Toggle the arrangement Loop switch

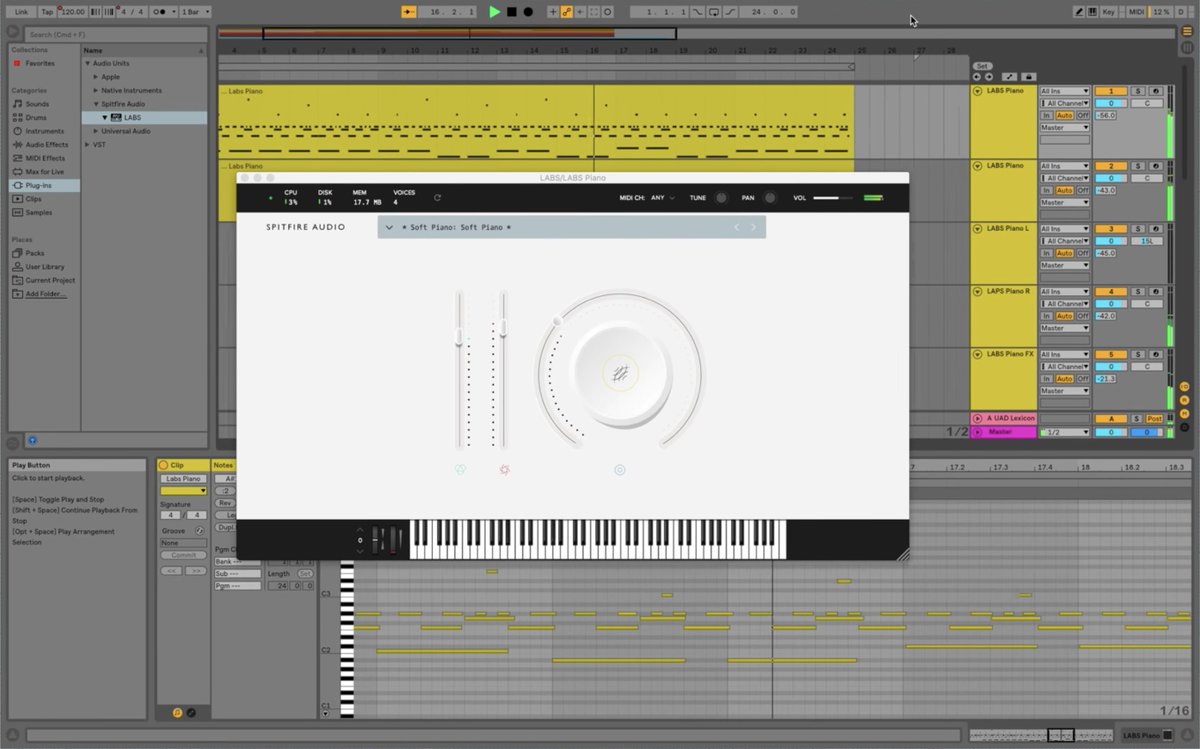pos(714,12)
